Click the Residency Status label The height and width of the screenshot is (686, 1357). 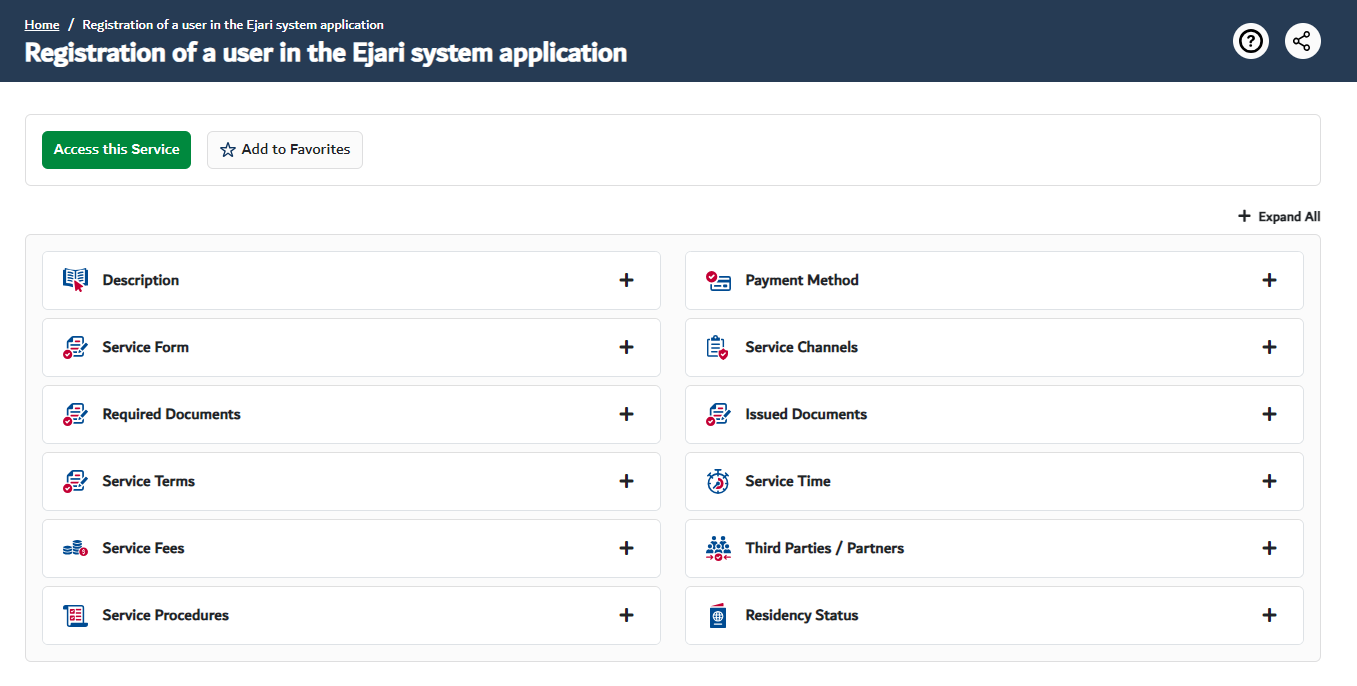(802, 615)
